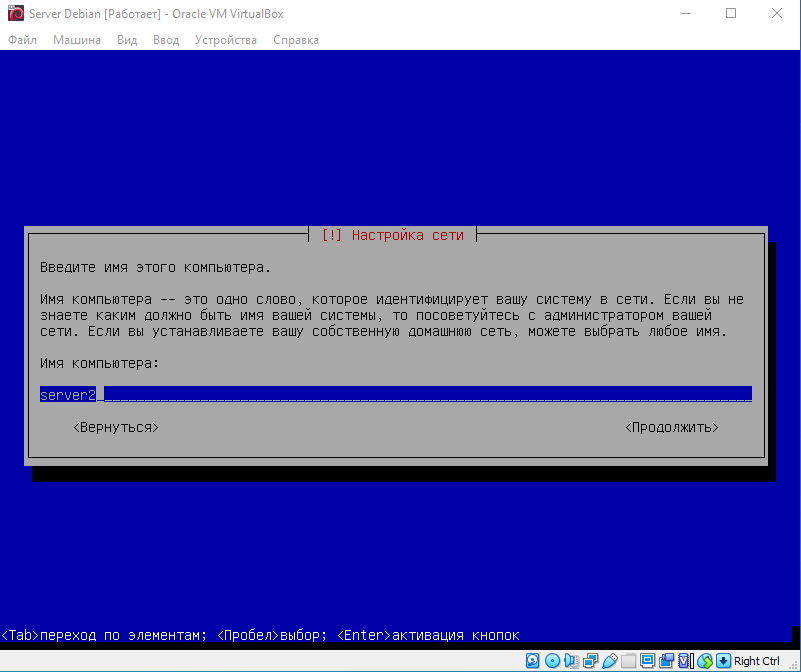The width and height of the screenshot is (801, 672).
Task: Open the Файл menu
Action: [22, 40]
